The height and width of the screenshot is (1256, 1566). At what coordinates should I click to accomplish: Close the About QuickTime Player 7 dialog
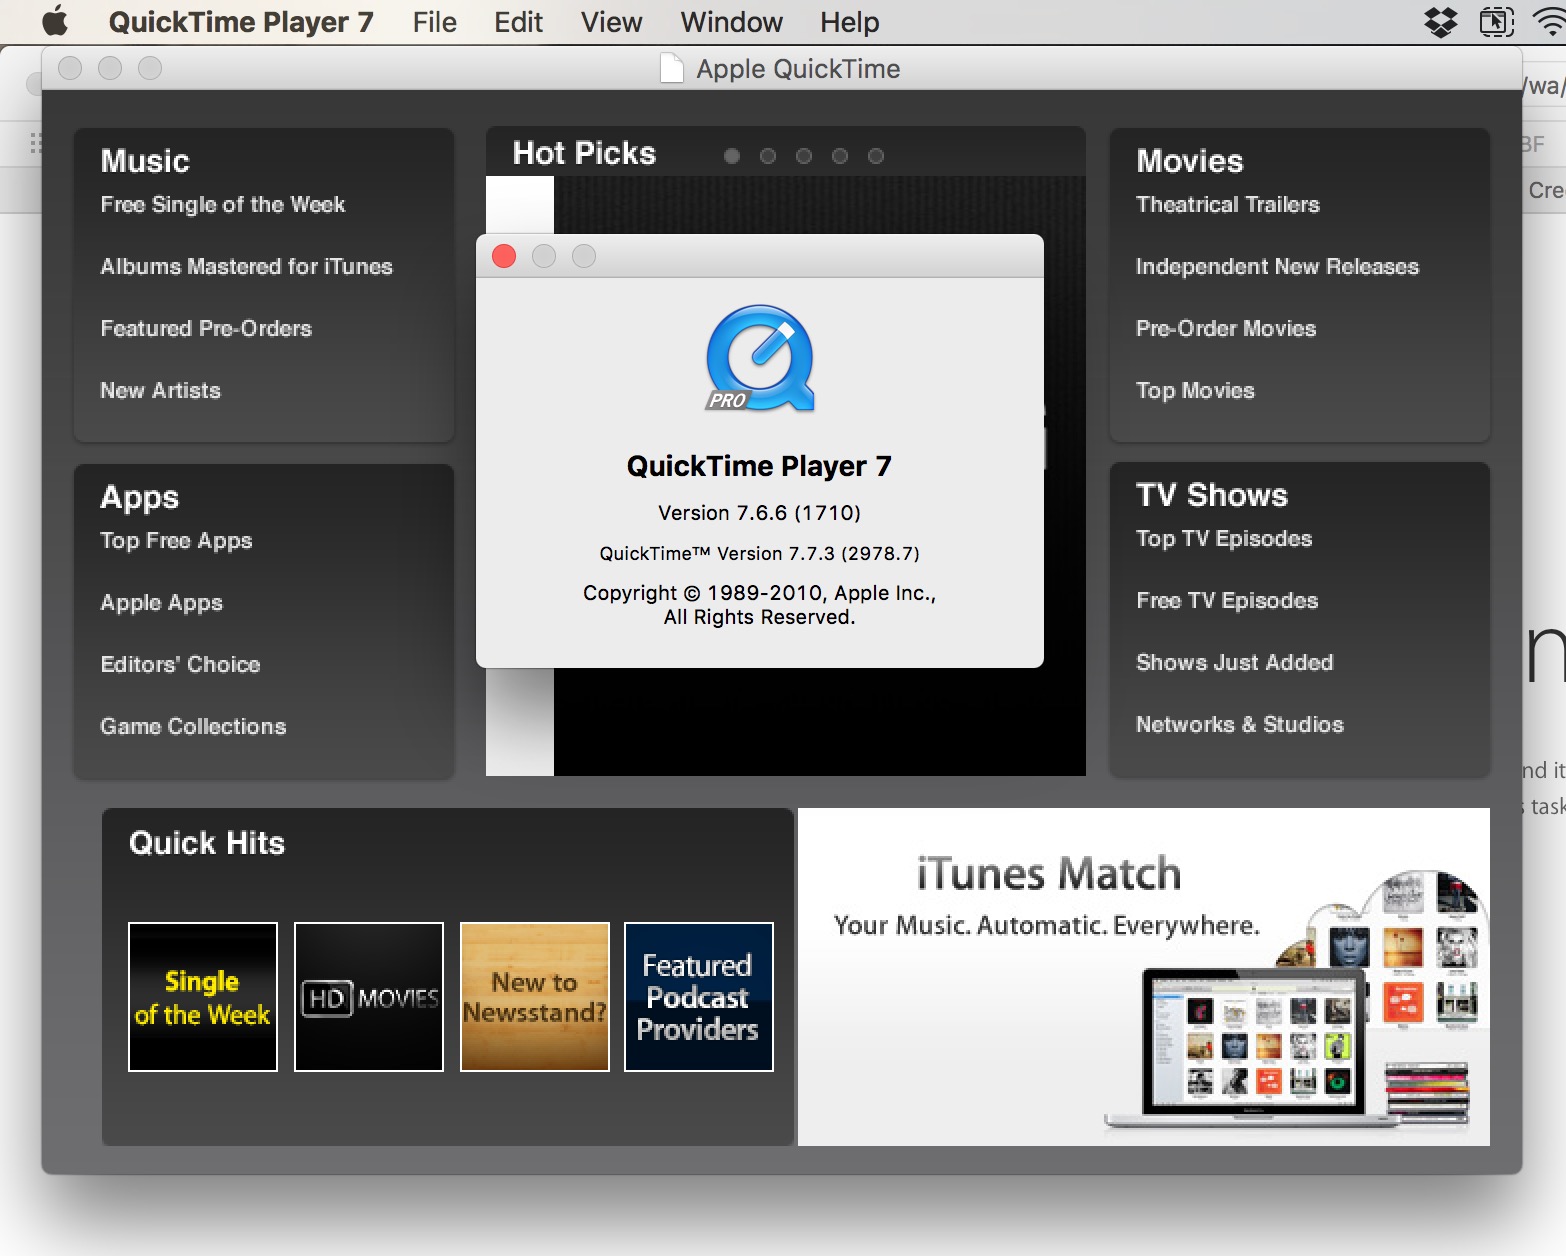click(504, 256)
